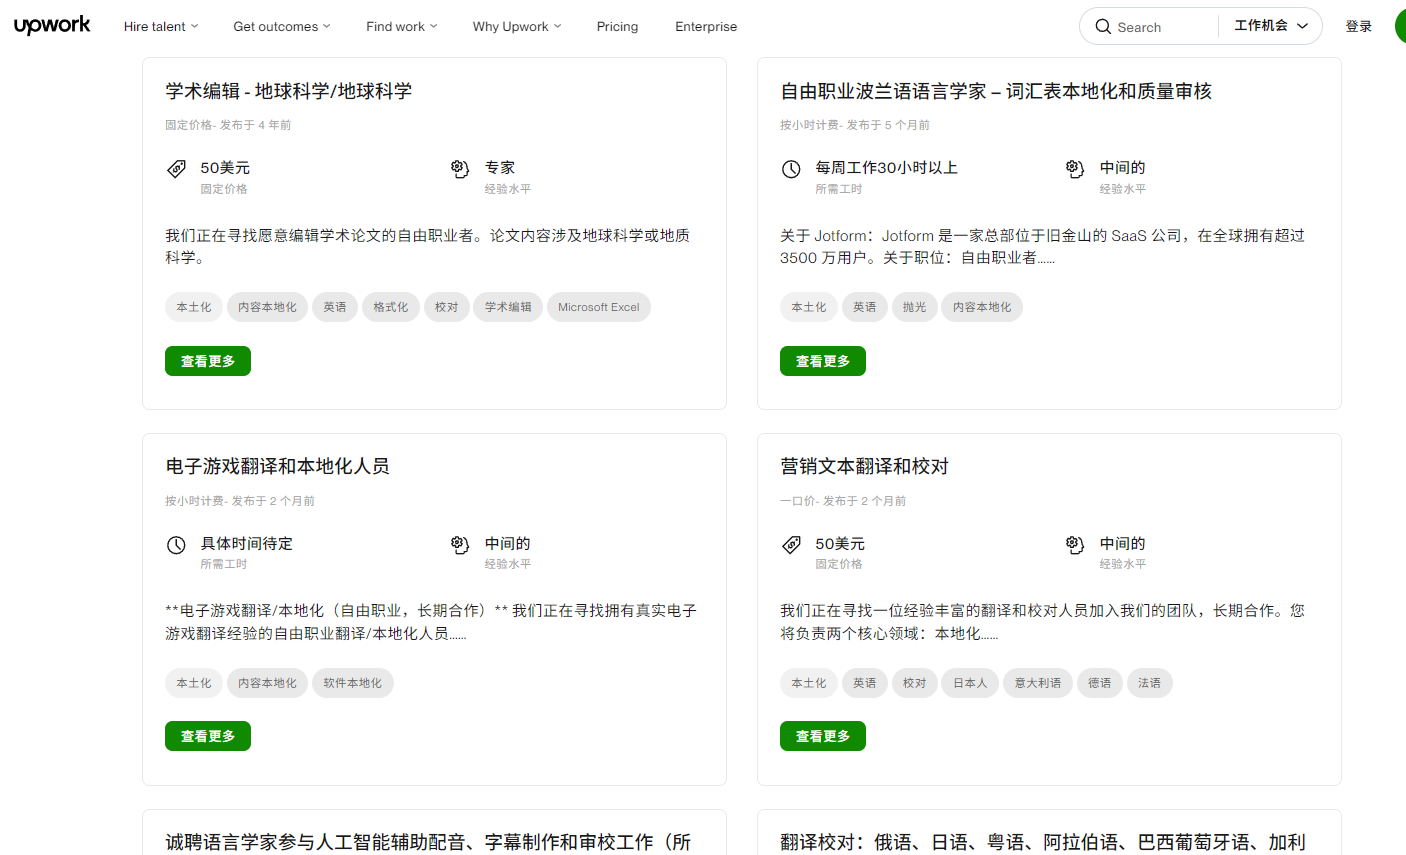The height and width of the screenshot is (855, 1406).
Task: Click the expert level icon beside 专家
Action: point(460,169)
